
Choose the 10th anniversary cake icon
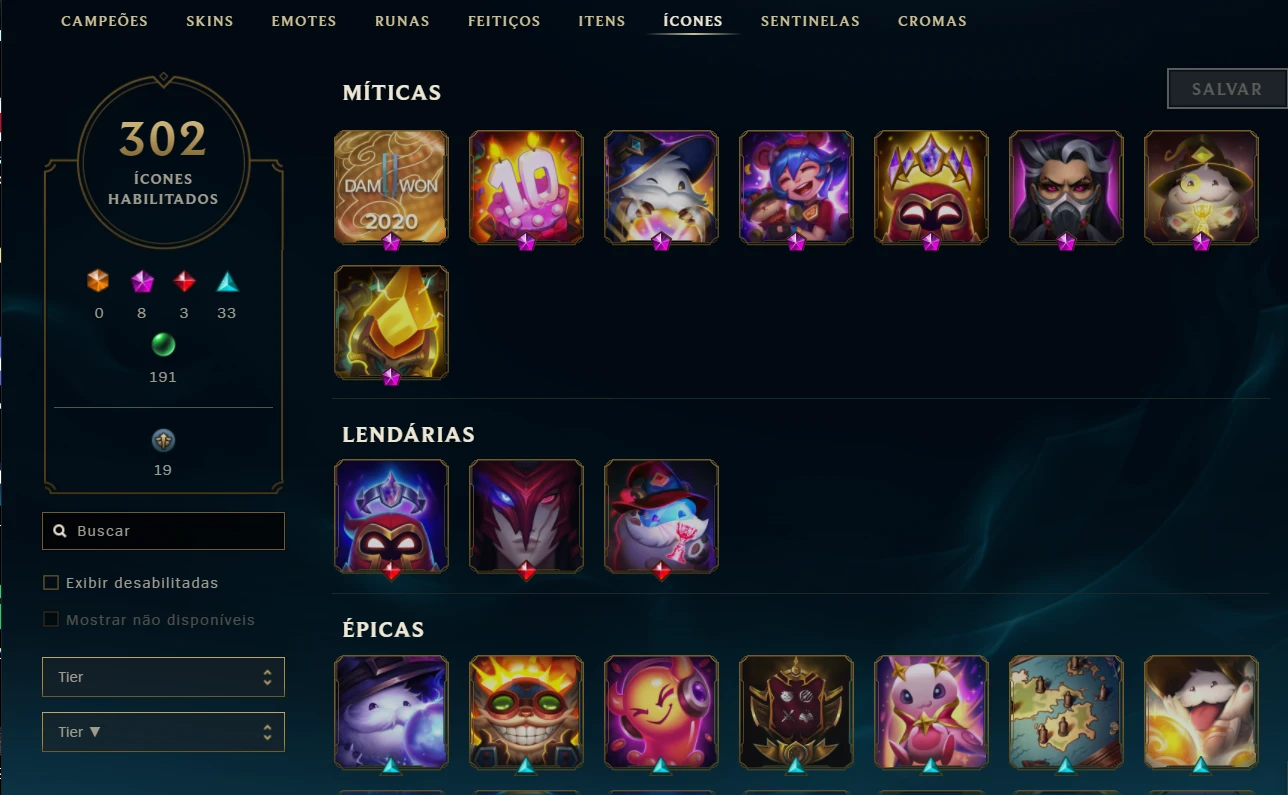(x=526, y=187)
